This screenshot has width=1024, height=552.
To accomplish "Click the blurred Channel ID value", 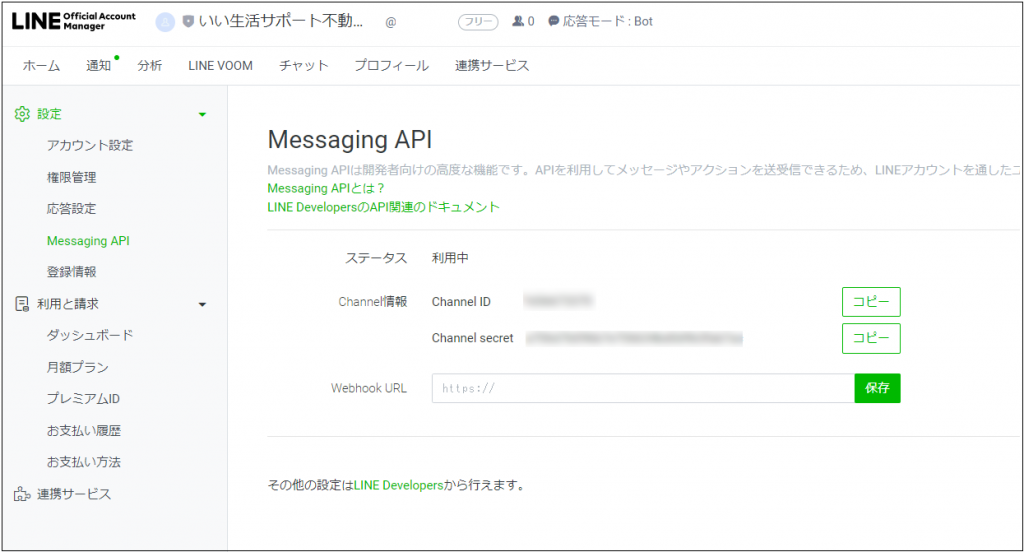I will [558, 300].
